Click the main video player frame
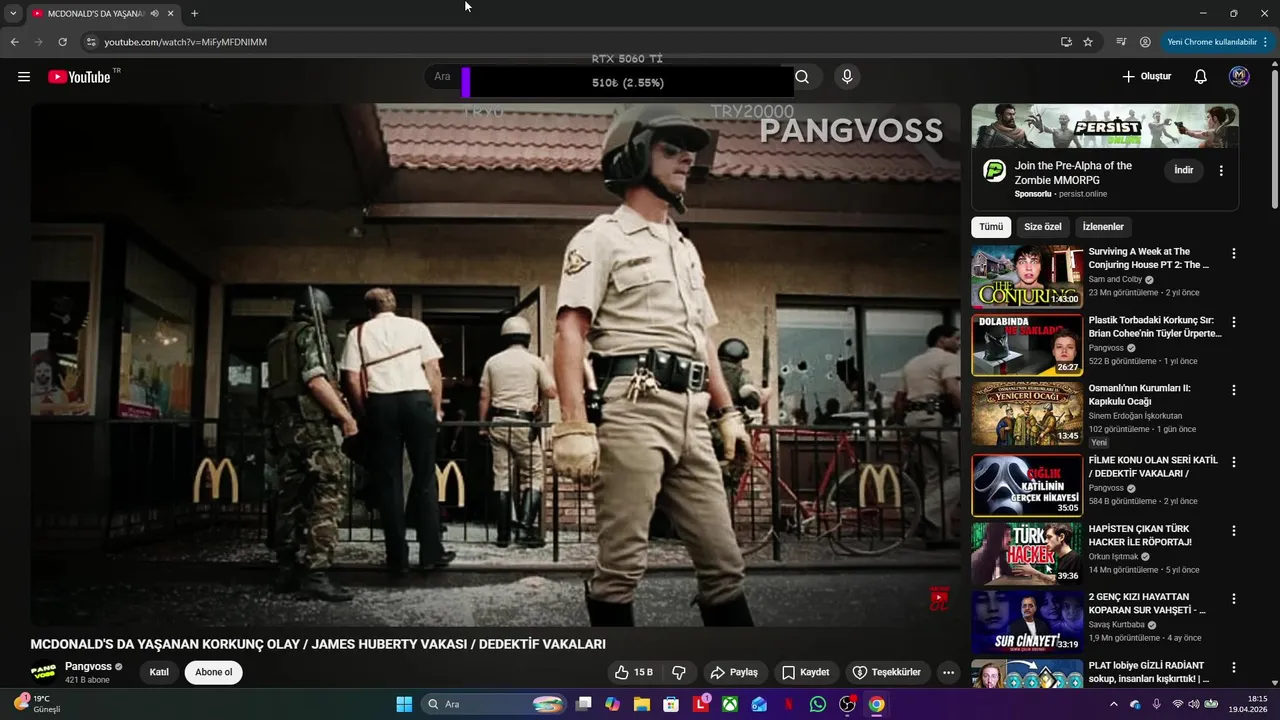The height and width of the screenshot is (720, 1280). (495, 365)
